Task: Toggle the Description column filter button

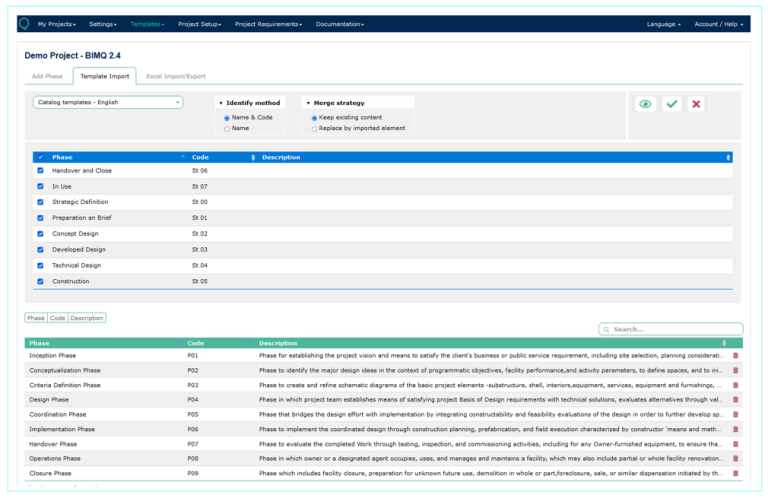Action: (x=87, y=318)
